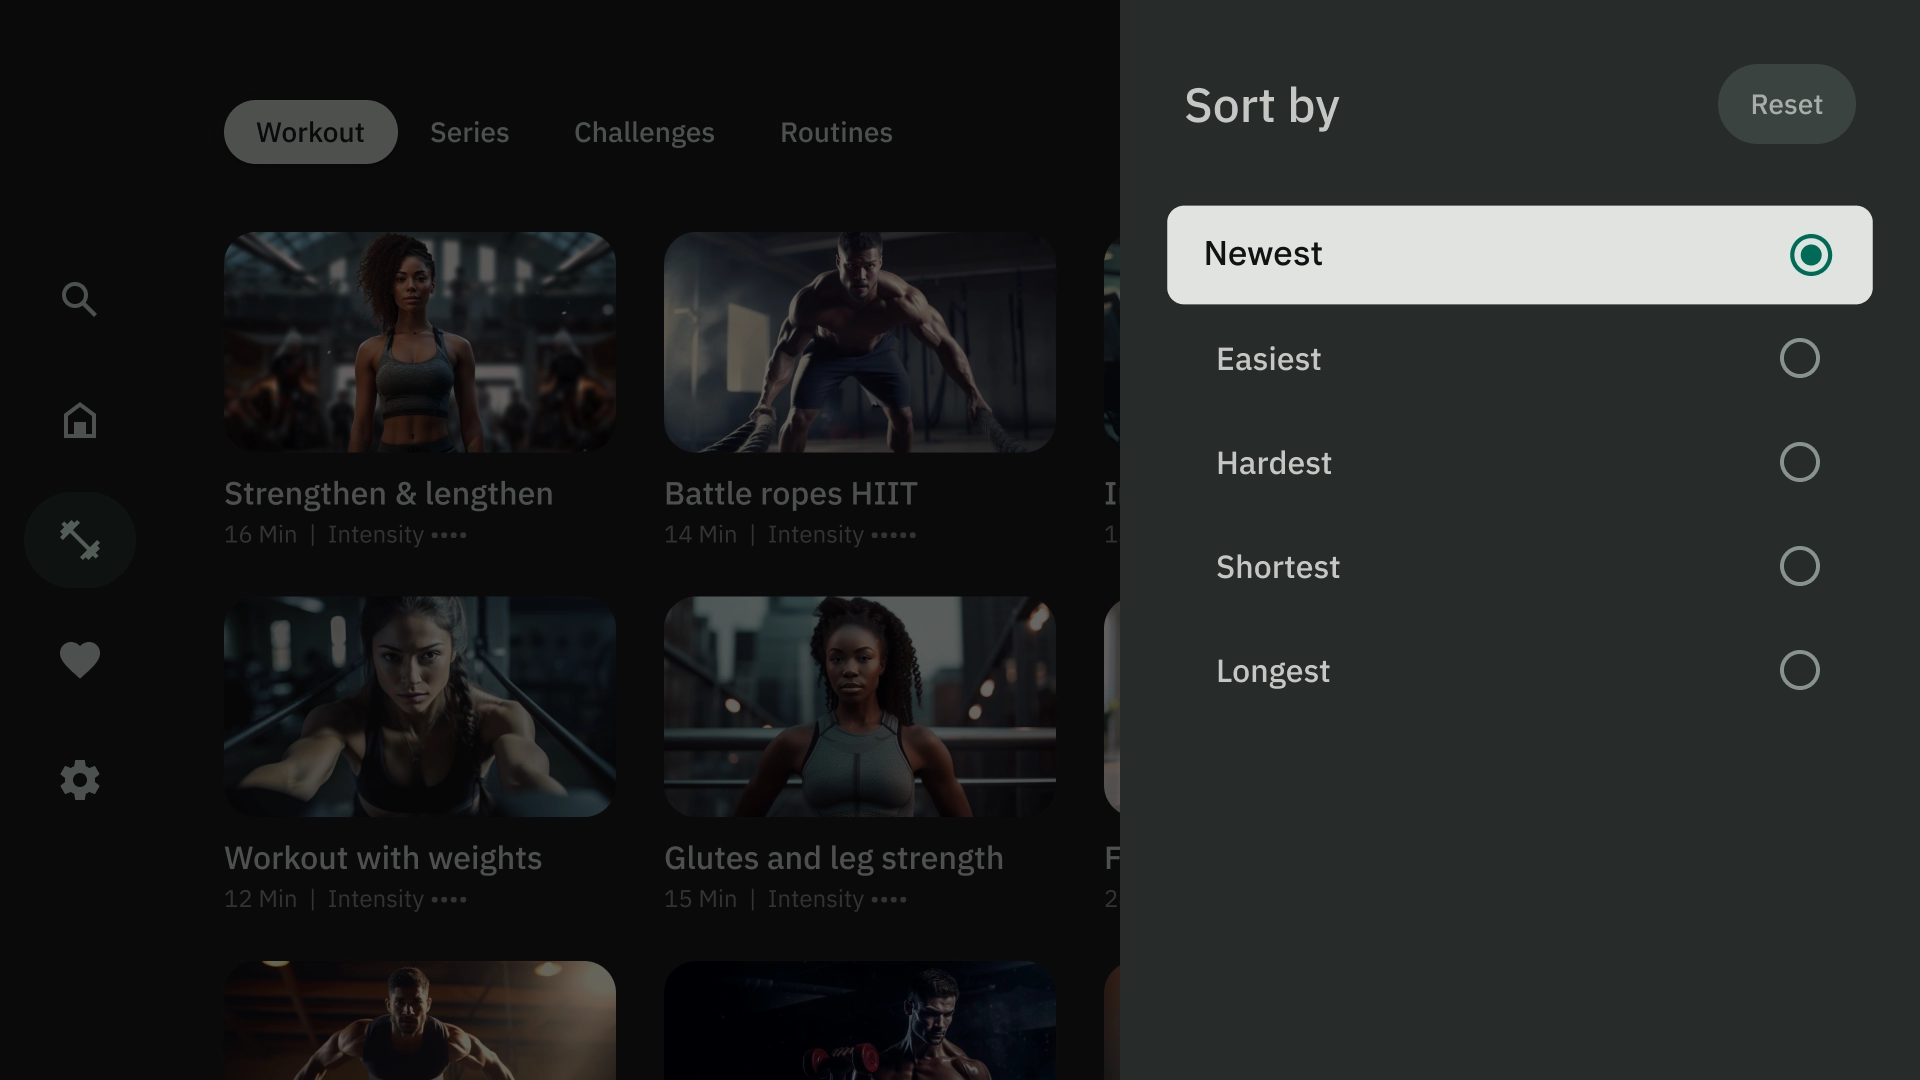Click the favorites heart icon in sidebar

[x=79, y=659]
